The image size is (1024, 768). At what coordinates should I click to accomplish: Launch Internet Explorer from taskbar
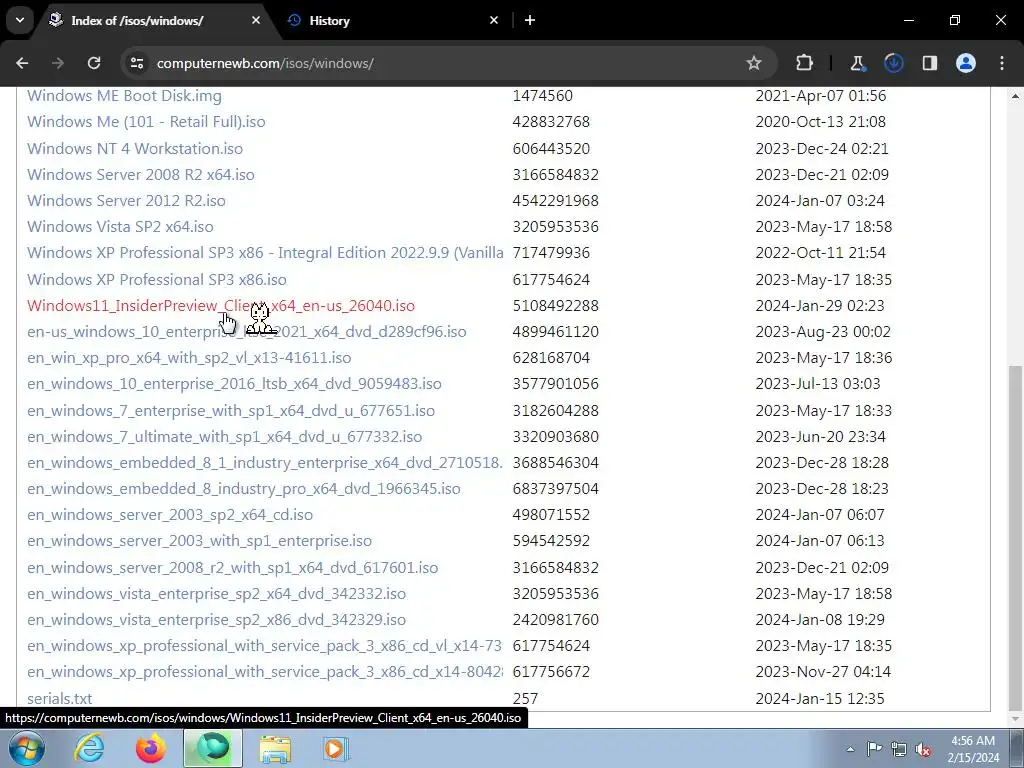(x=89, y=748)
